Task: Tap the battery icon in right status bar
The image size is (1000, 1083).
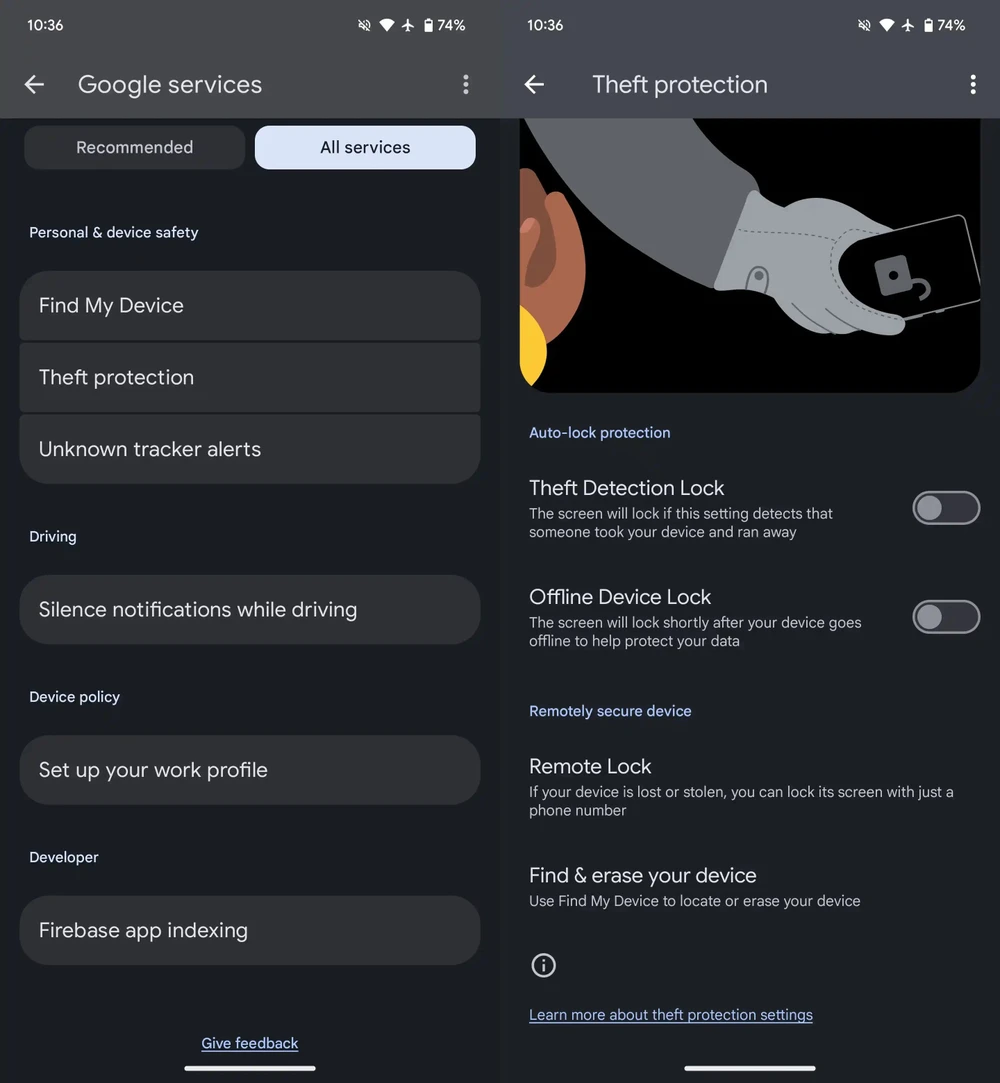Action: click(x=929, y=25)
